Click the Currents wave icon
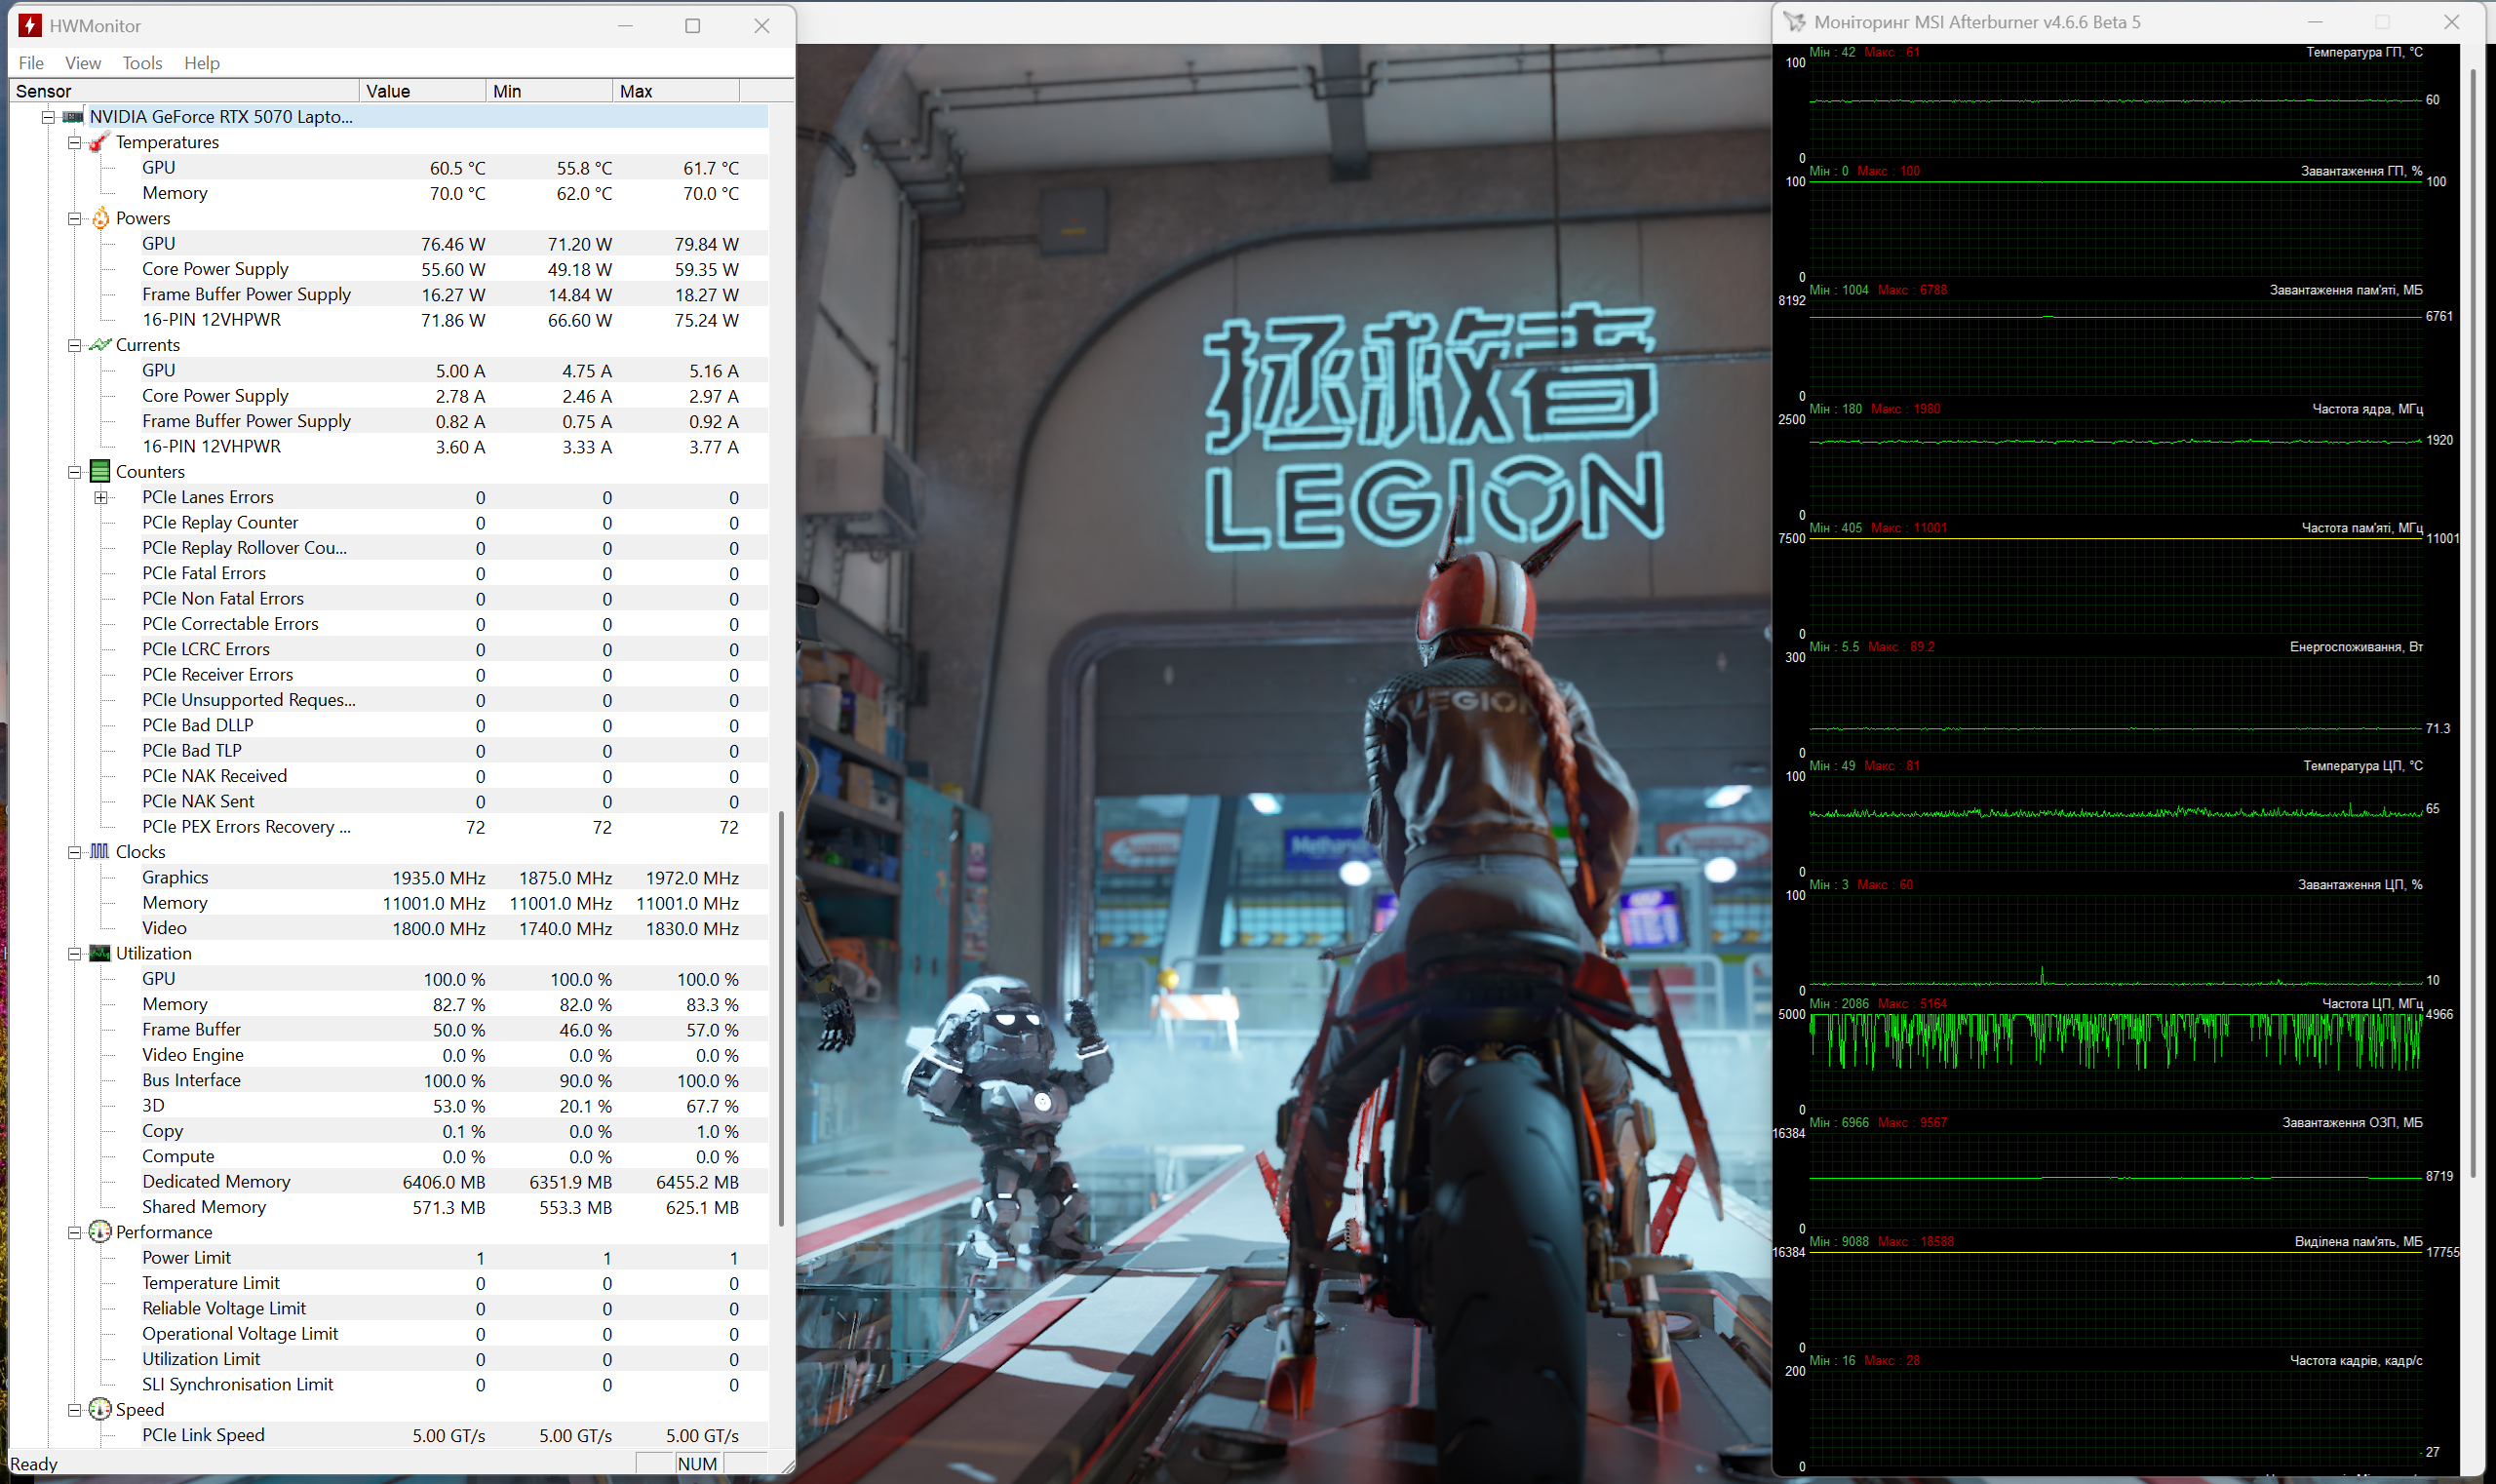This screenshot has height=1484, width=2496. [x=100, y=345]
